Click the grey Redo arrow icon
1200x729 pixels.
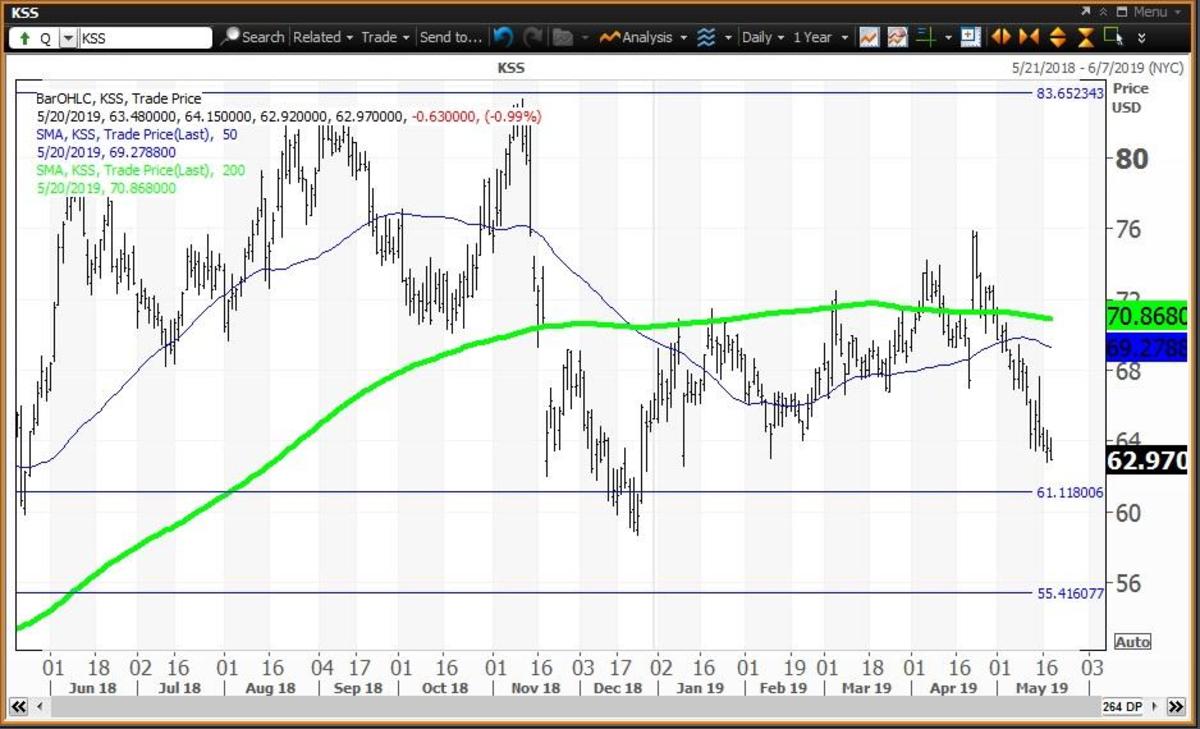(534, 37)
